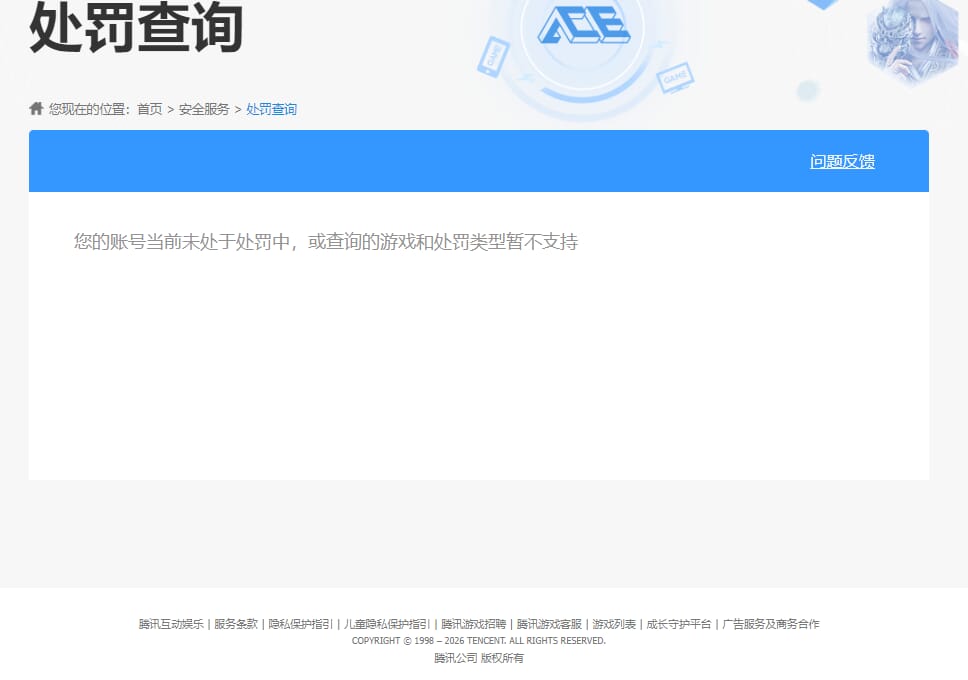This screenshot has height=680, width=968.
Task: Contact 腾讯游戏客服 customer service
Action: (548, 623)
